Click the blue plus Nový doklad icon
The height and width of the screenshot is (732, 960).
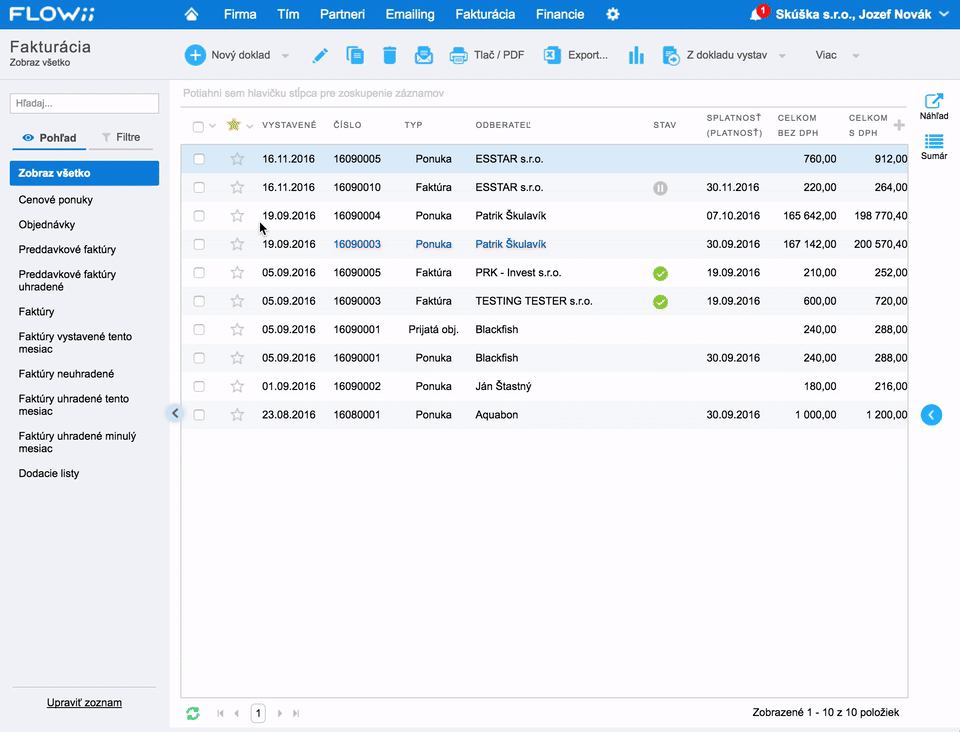pos(195,55)
